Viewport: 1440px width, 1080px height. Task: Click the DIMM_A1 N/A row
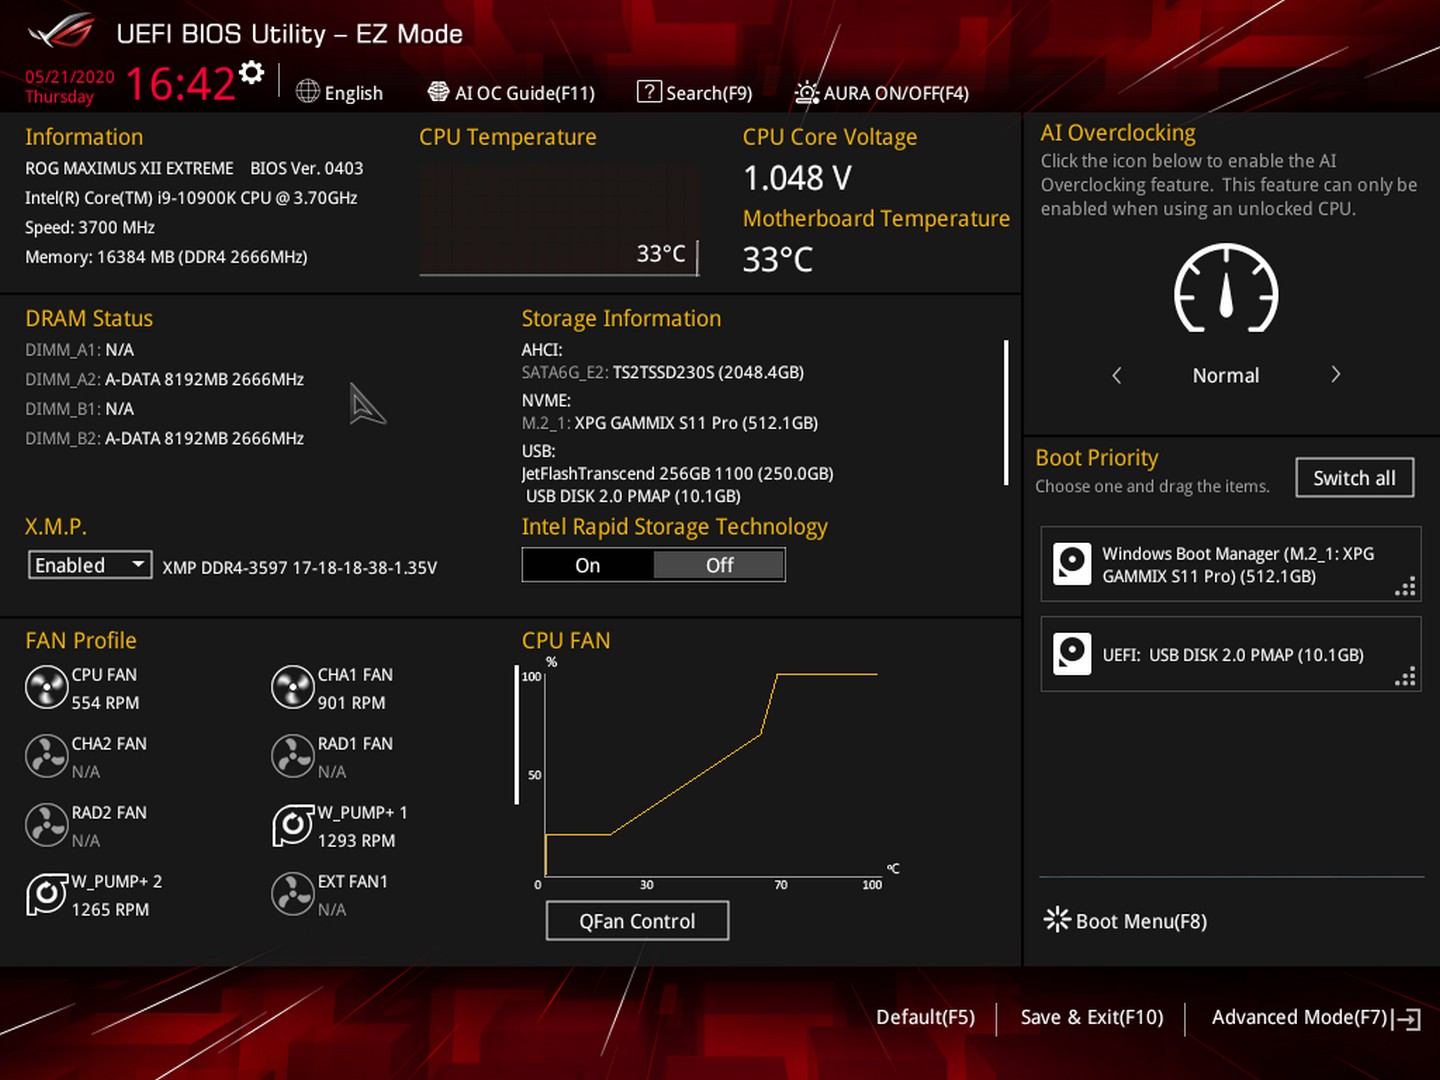(x=80, y=350)
